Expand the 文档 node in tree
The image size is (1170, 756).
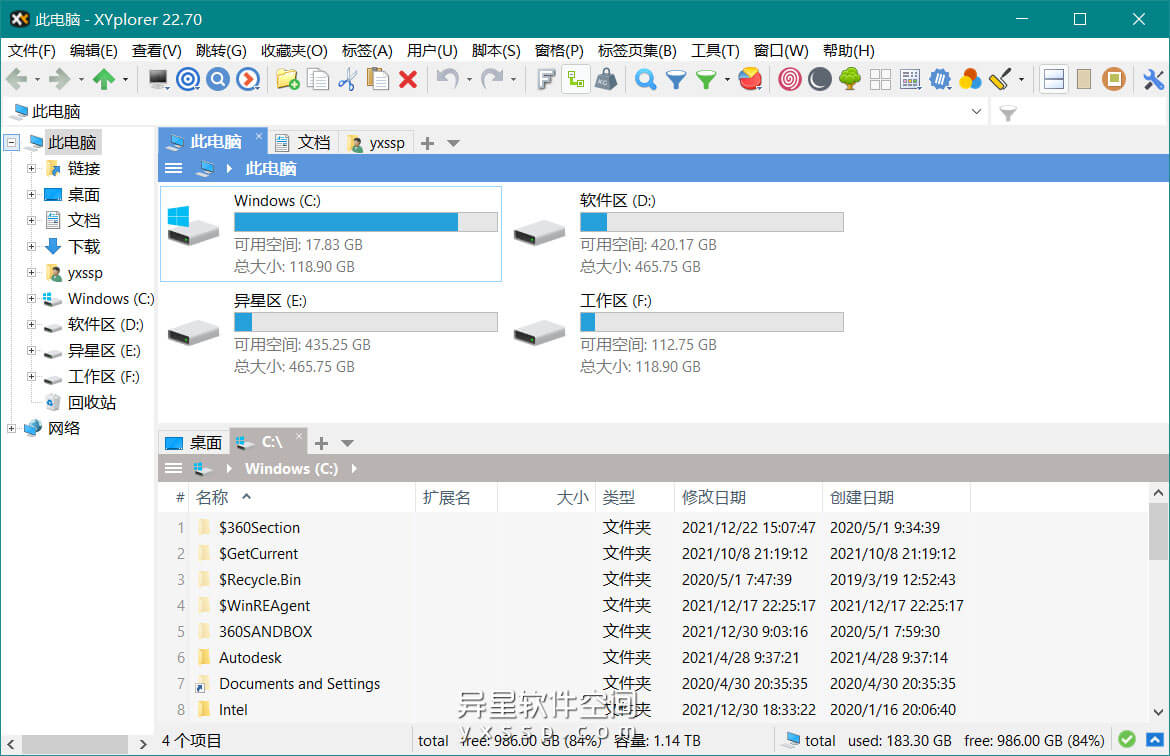[x=32, y=221]
